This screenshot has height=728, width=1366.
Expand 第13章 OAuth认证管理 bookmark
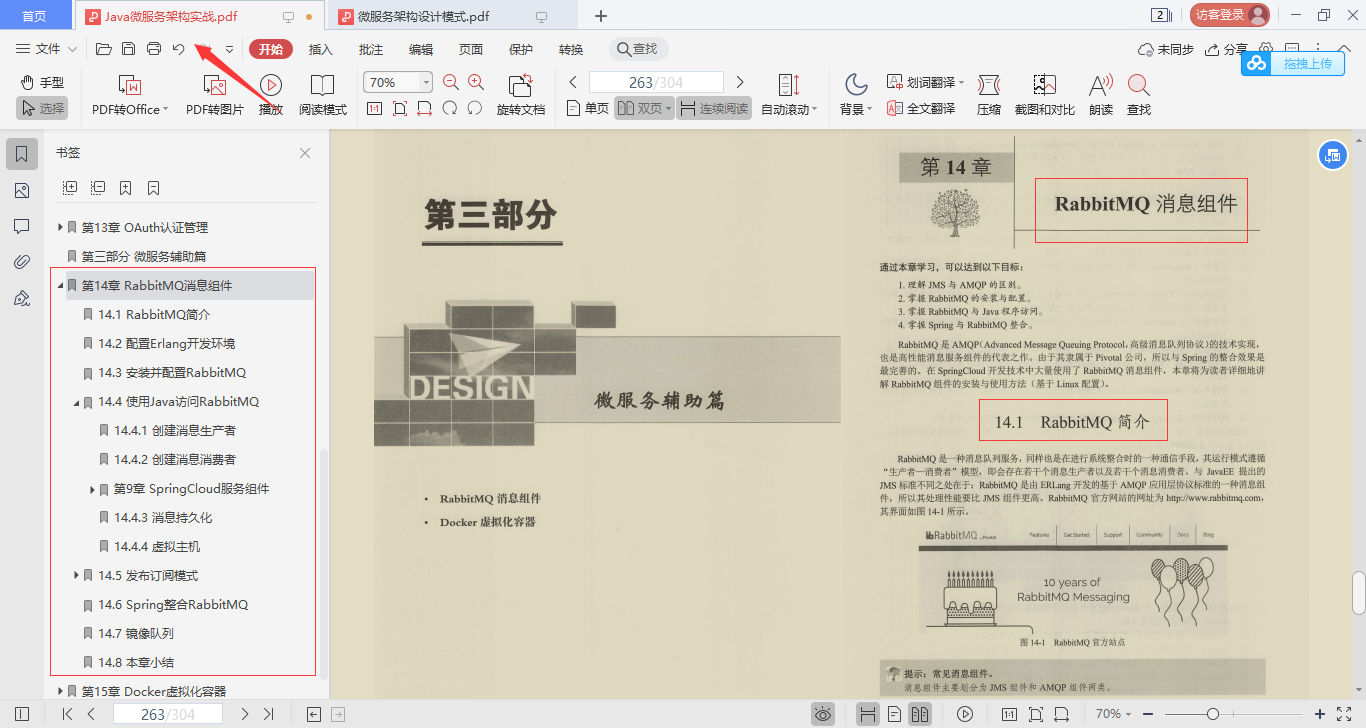click(x=60, y=228)
